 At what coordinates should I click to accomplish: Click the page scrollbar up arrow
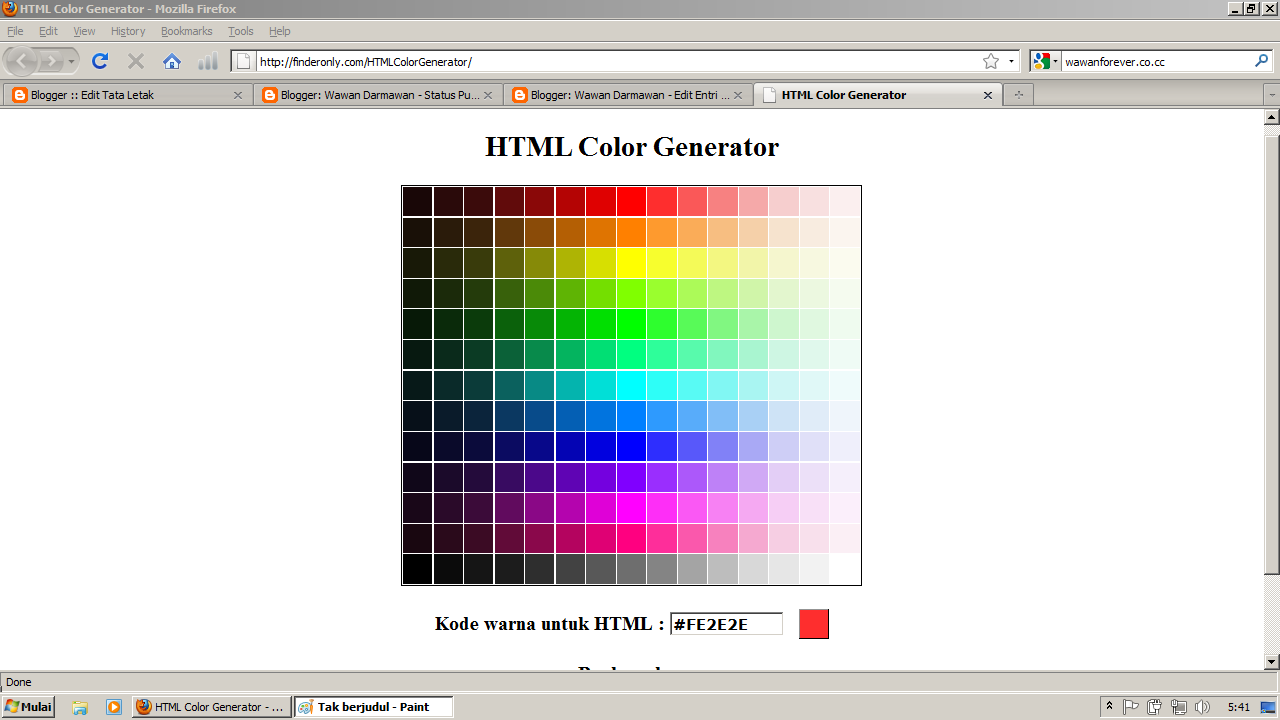1272,117
